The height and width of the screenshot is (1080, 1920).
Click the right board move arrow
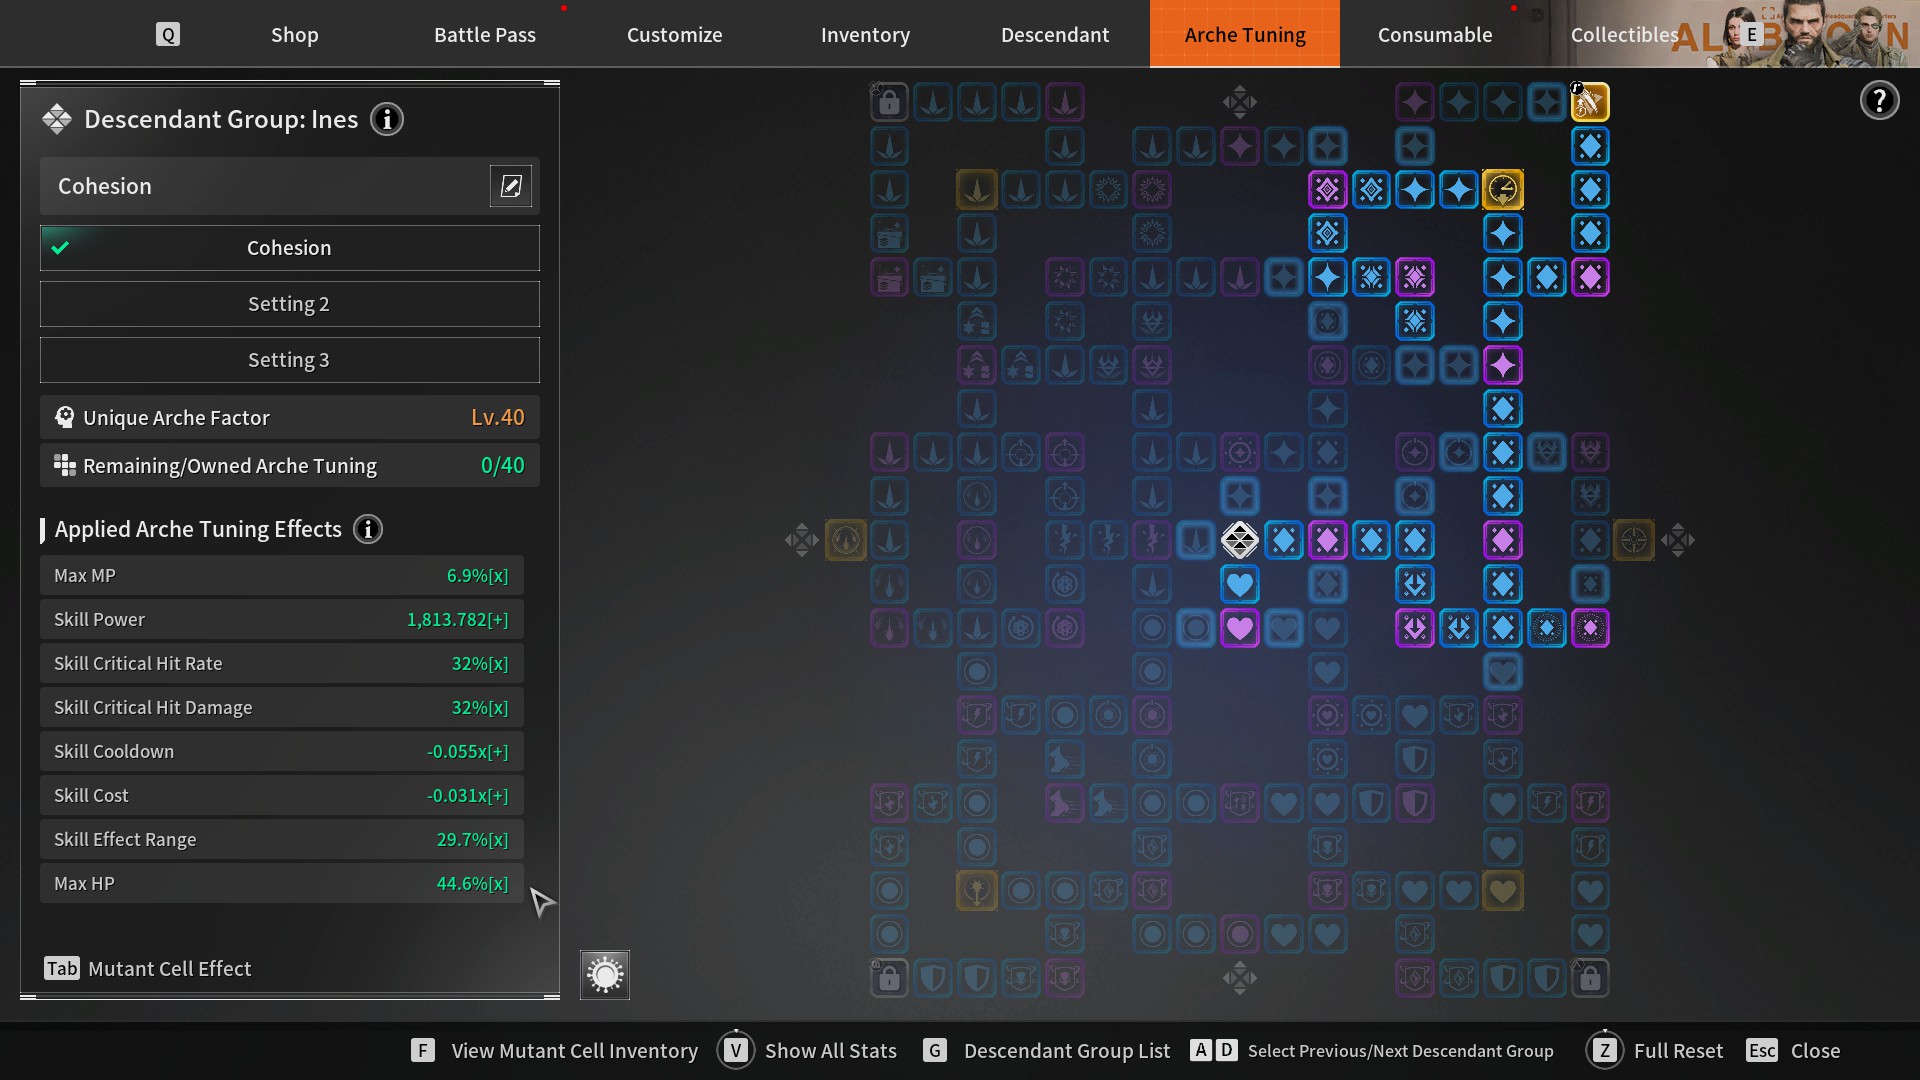(x=1677, y=540)
